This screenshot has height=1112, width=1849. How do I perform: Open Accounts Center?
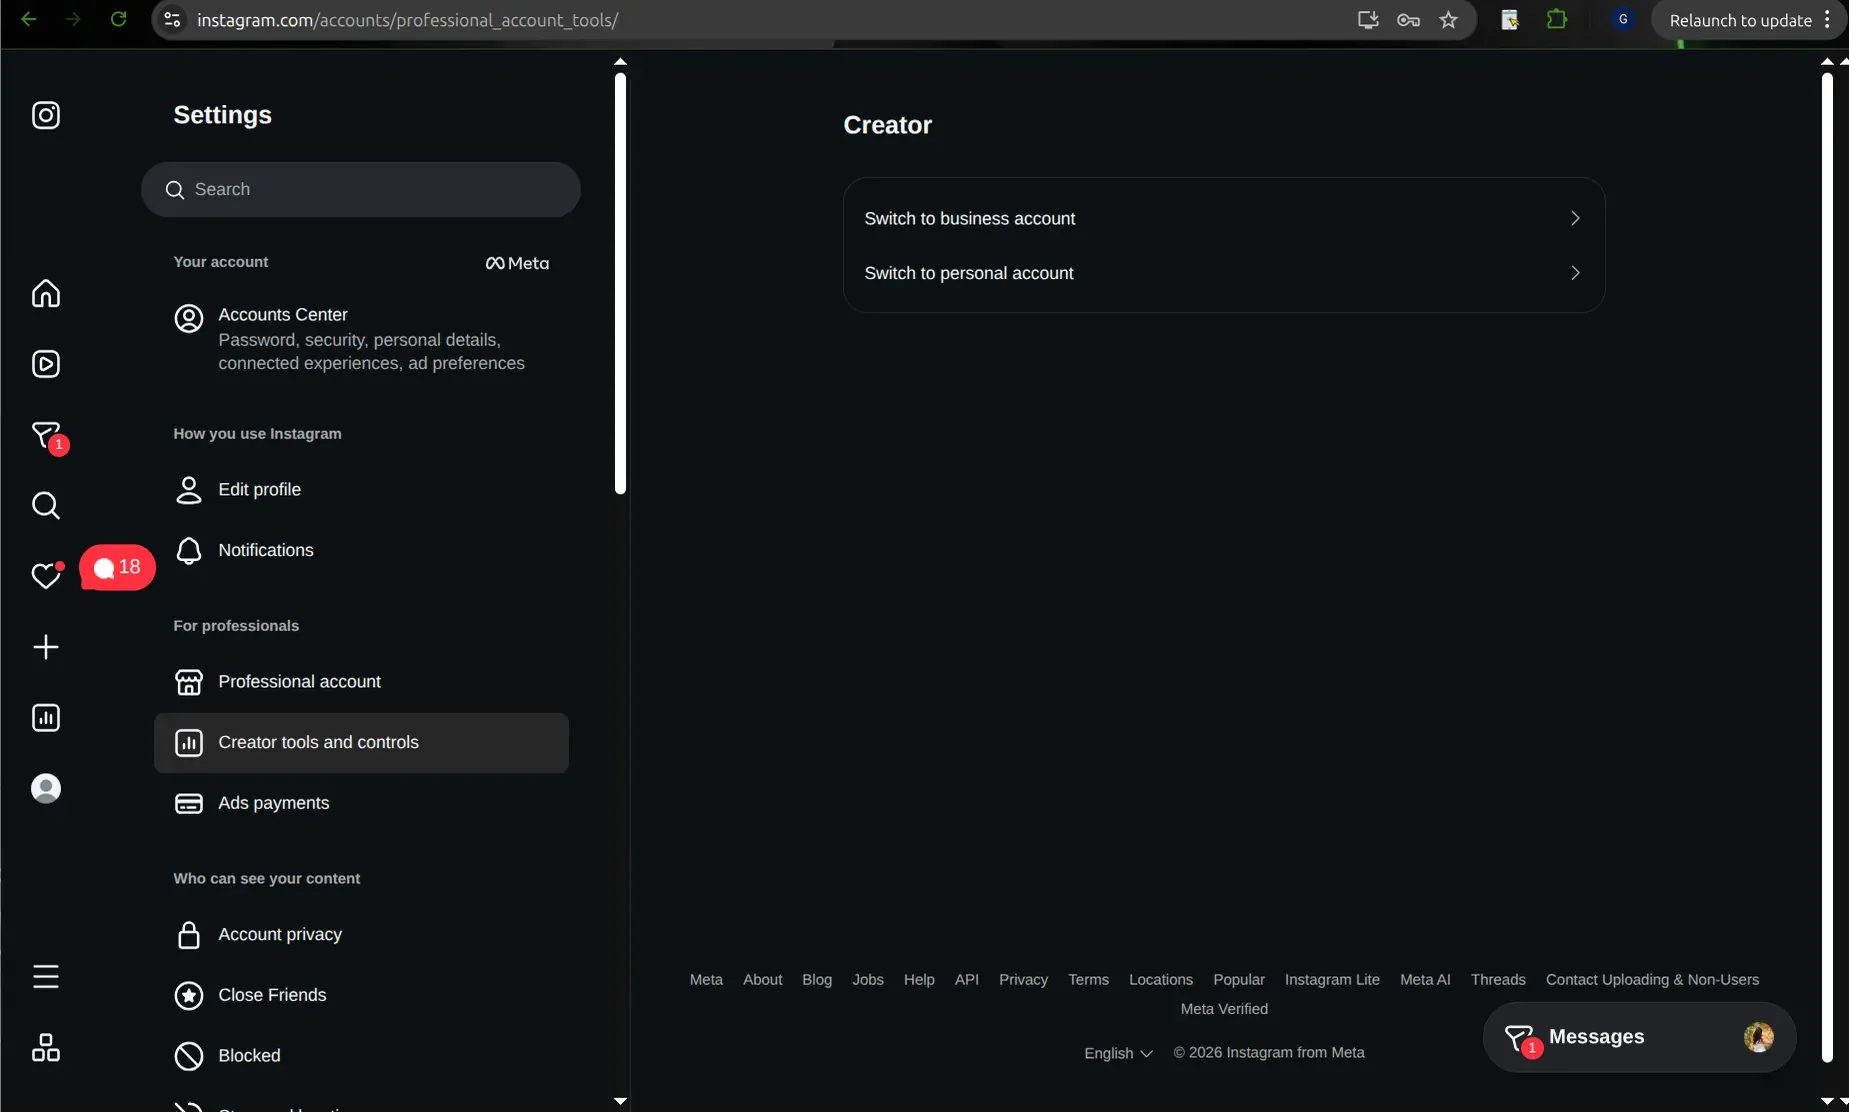tap(361, 338)
